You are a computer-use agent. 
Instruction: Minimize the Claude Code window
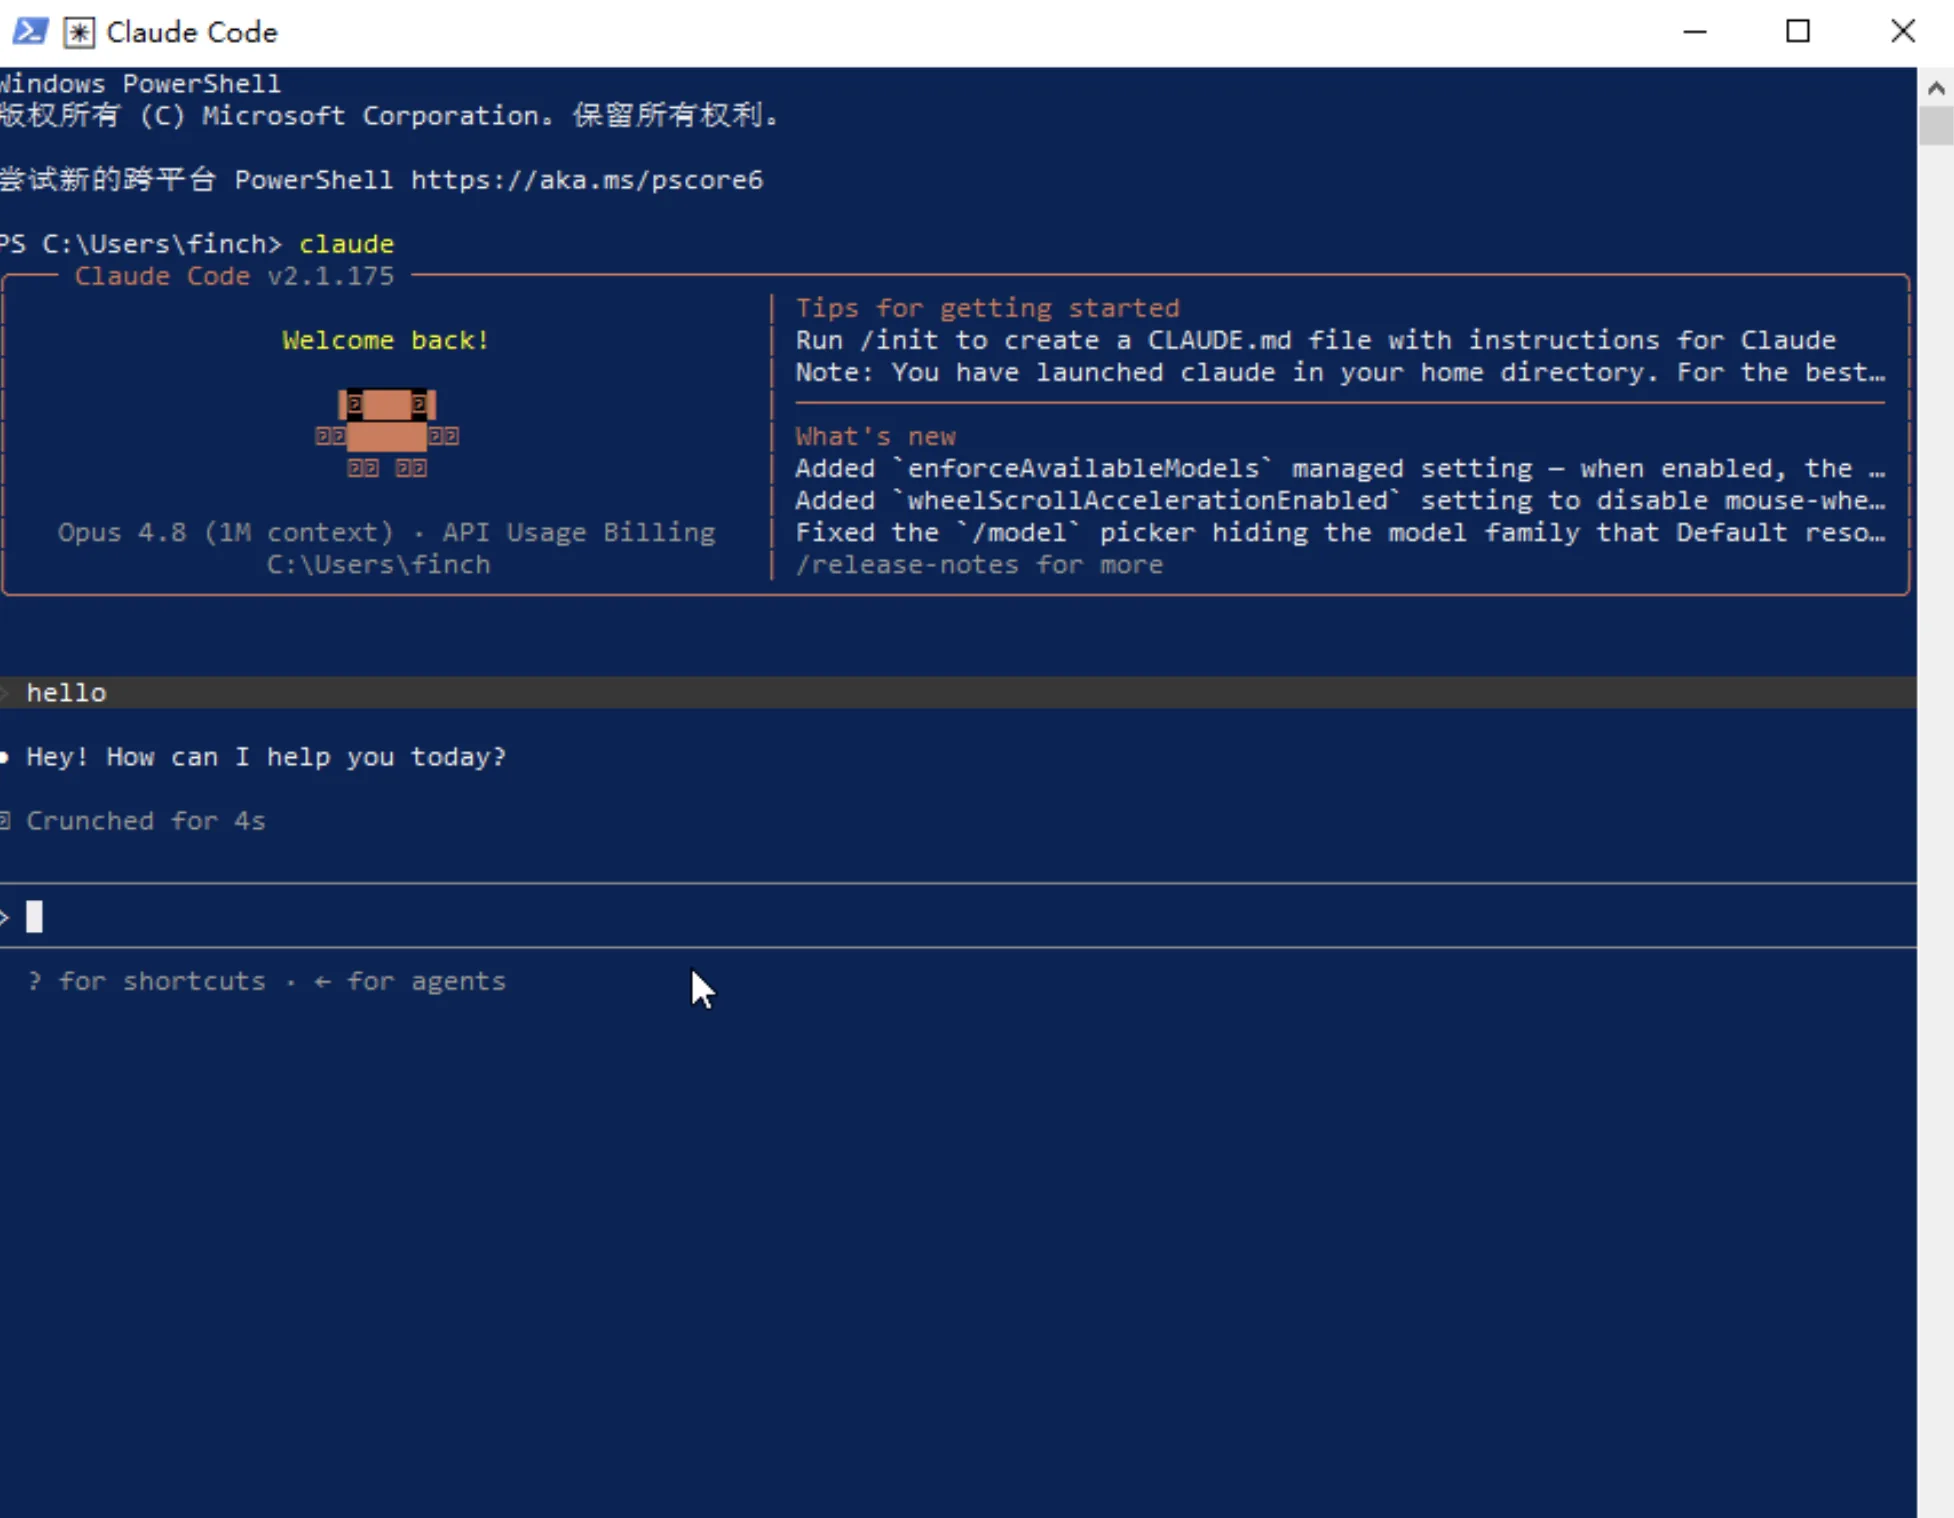(1695, 32)
